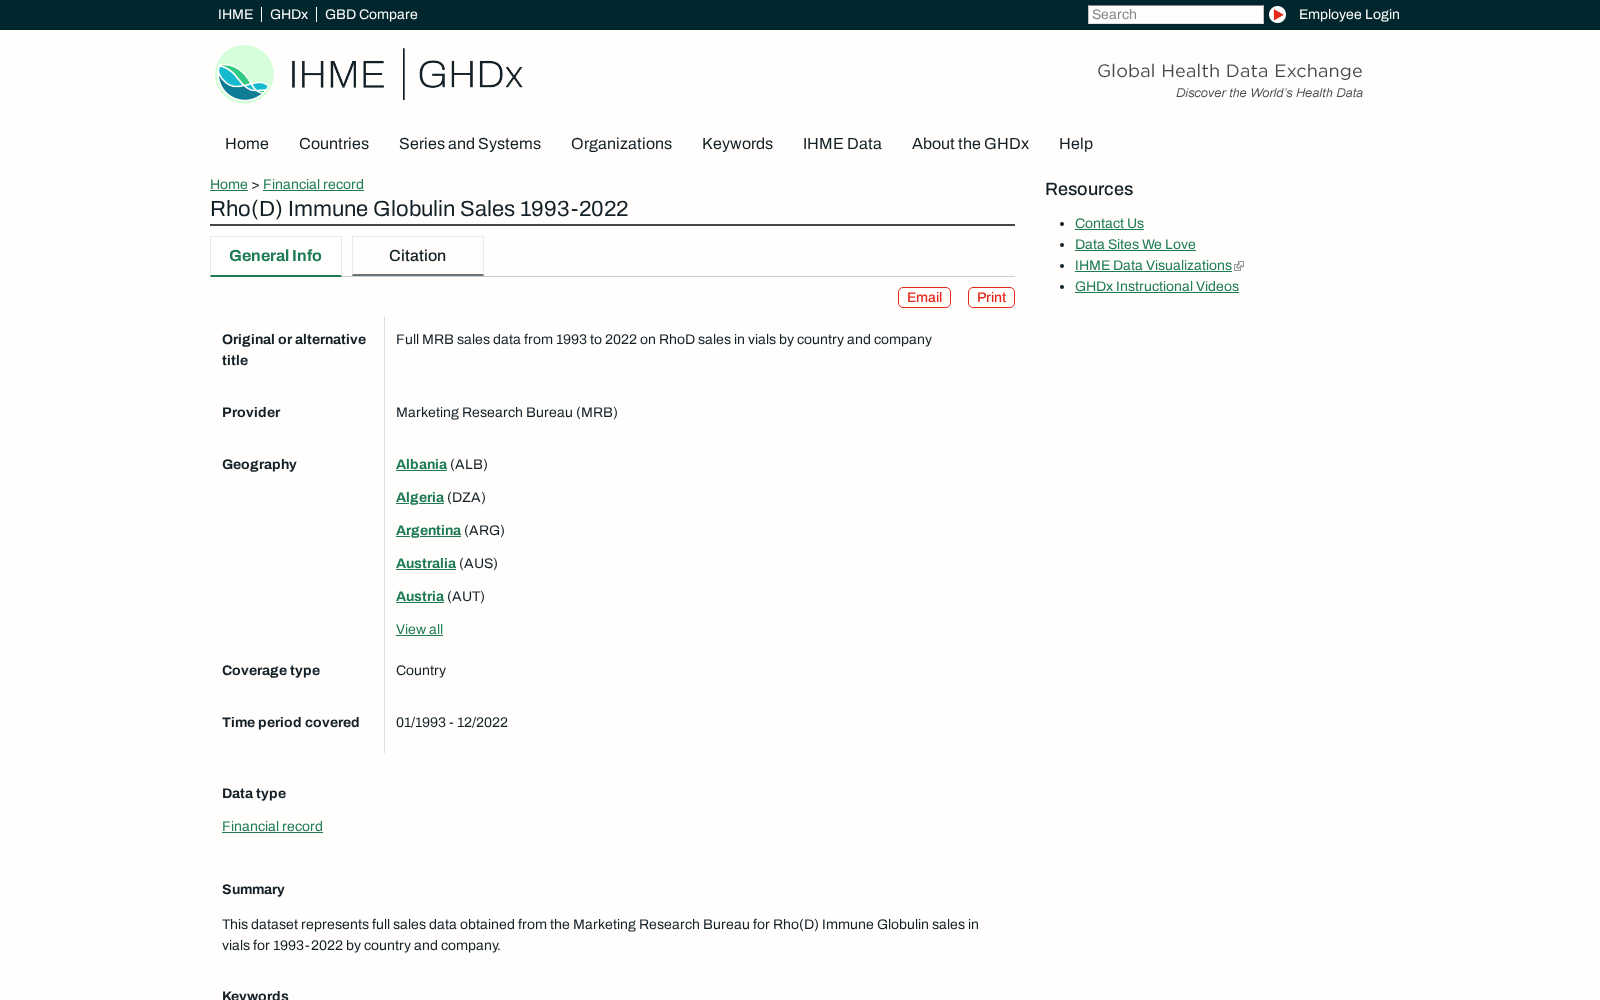Click the time period value 01/1993 - 12/2022
This screenshot has height=1000, width=1600.
coord(452,723)
